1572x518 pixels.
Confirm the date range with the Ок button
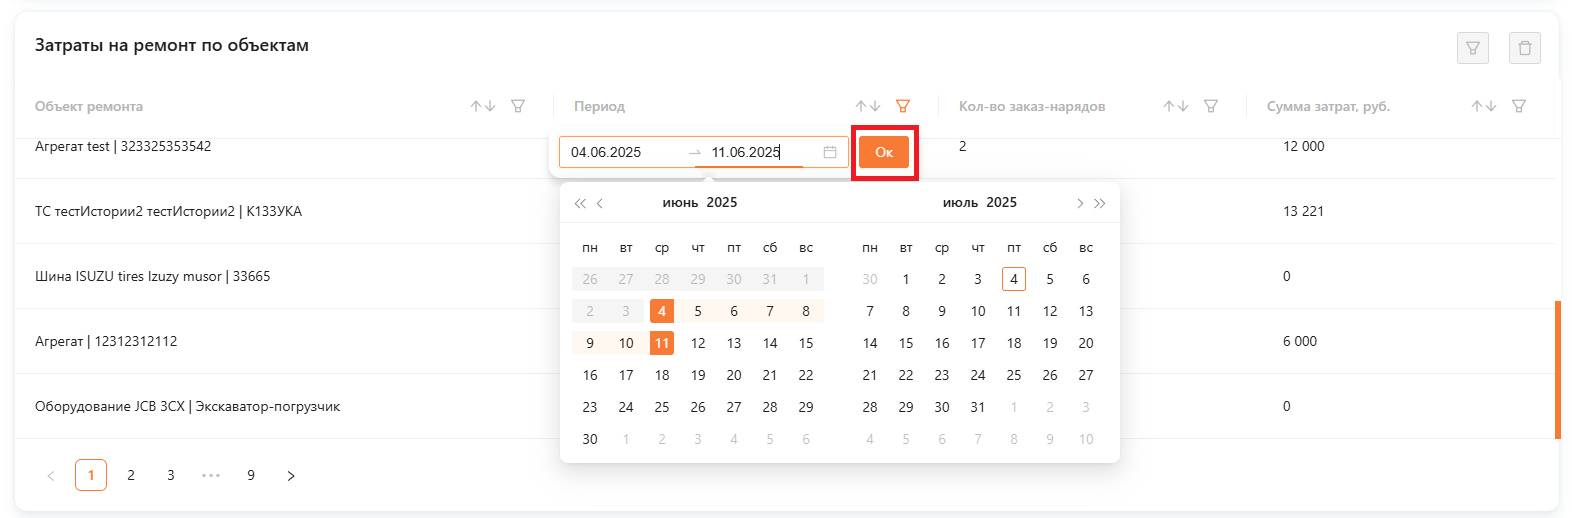884,152
